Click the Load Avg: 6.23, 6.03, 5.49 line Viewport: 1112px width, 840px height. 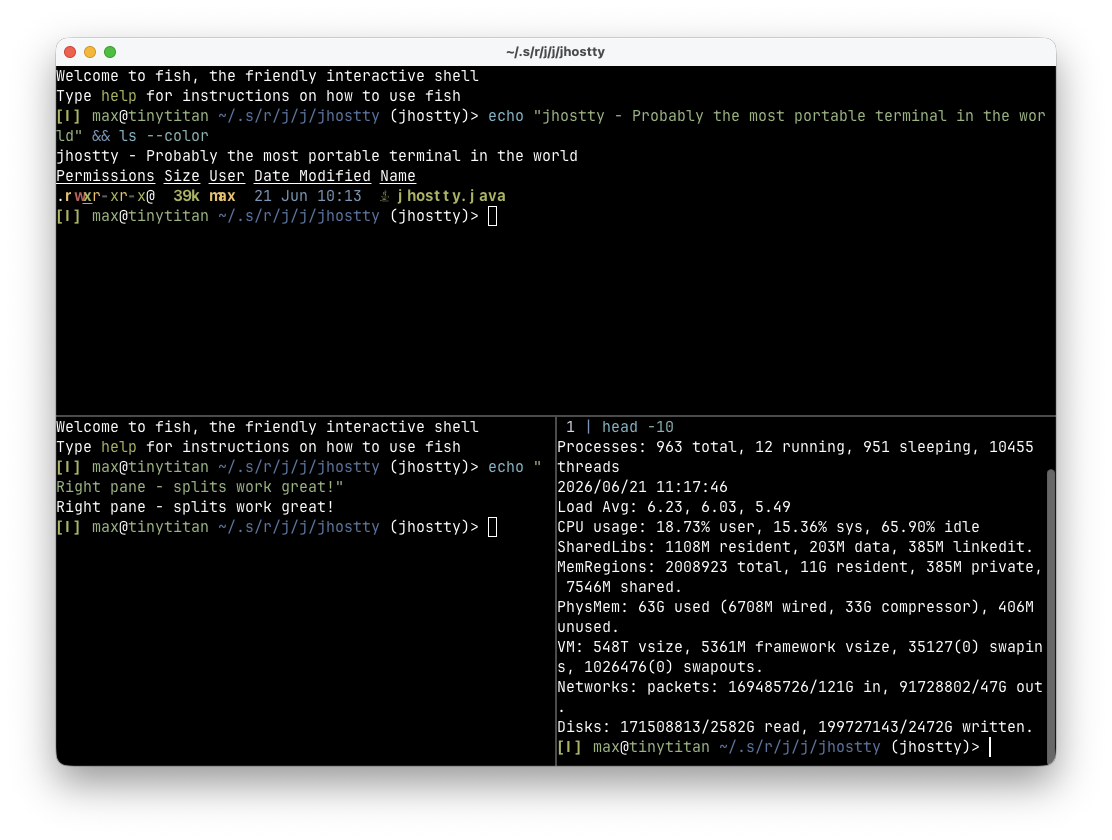point(674,507)
